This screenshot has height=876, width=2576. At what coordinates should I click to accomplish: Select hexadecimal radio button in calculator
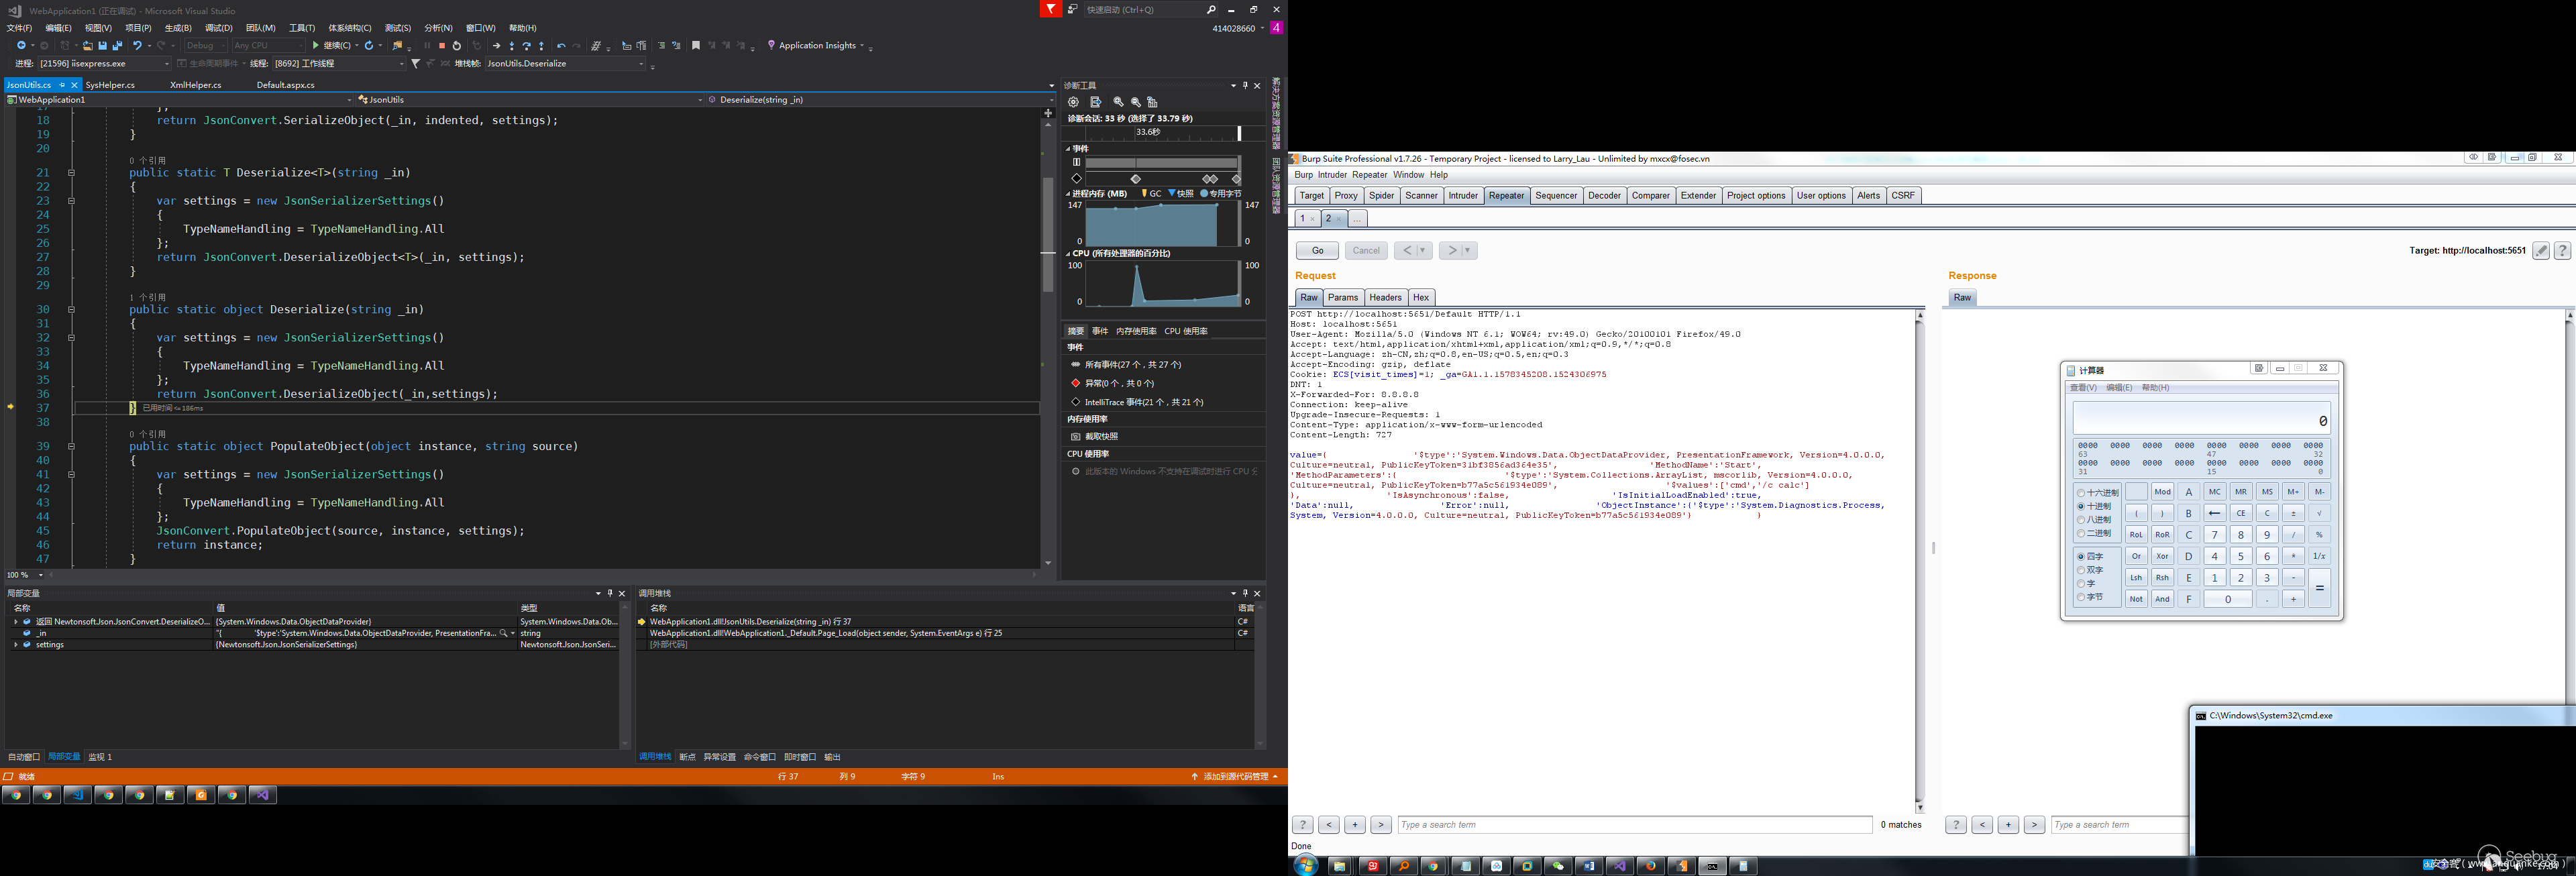2081,493
